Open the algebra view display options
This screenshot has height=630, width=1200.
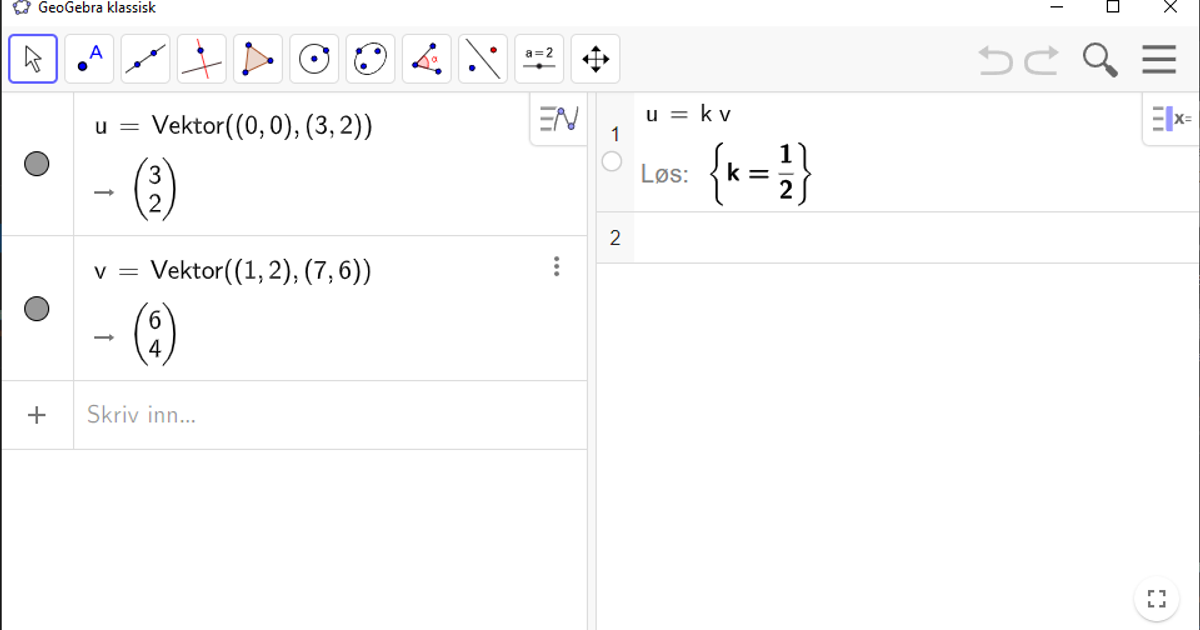557,120
